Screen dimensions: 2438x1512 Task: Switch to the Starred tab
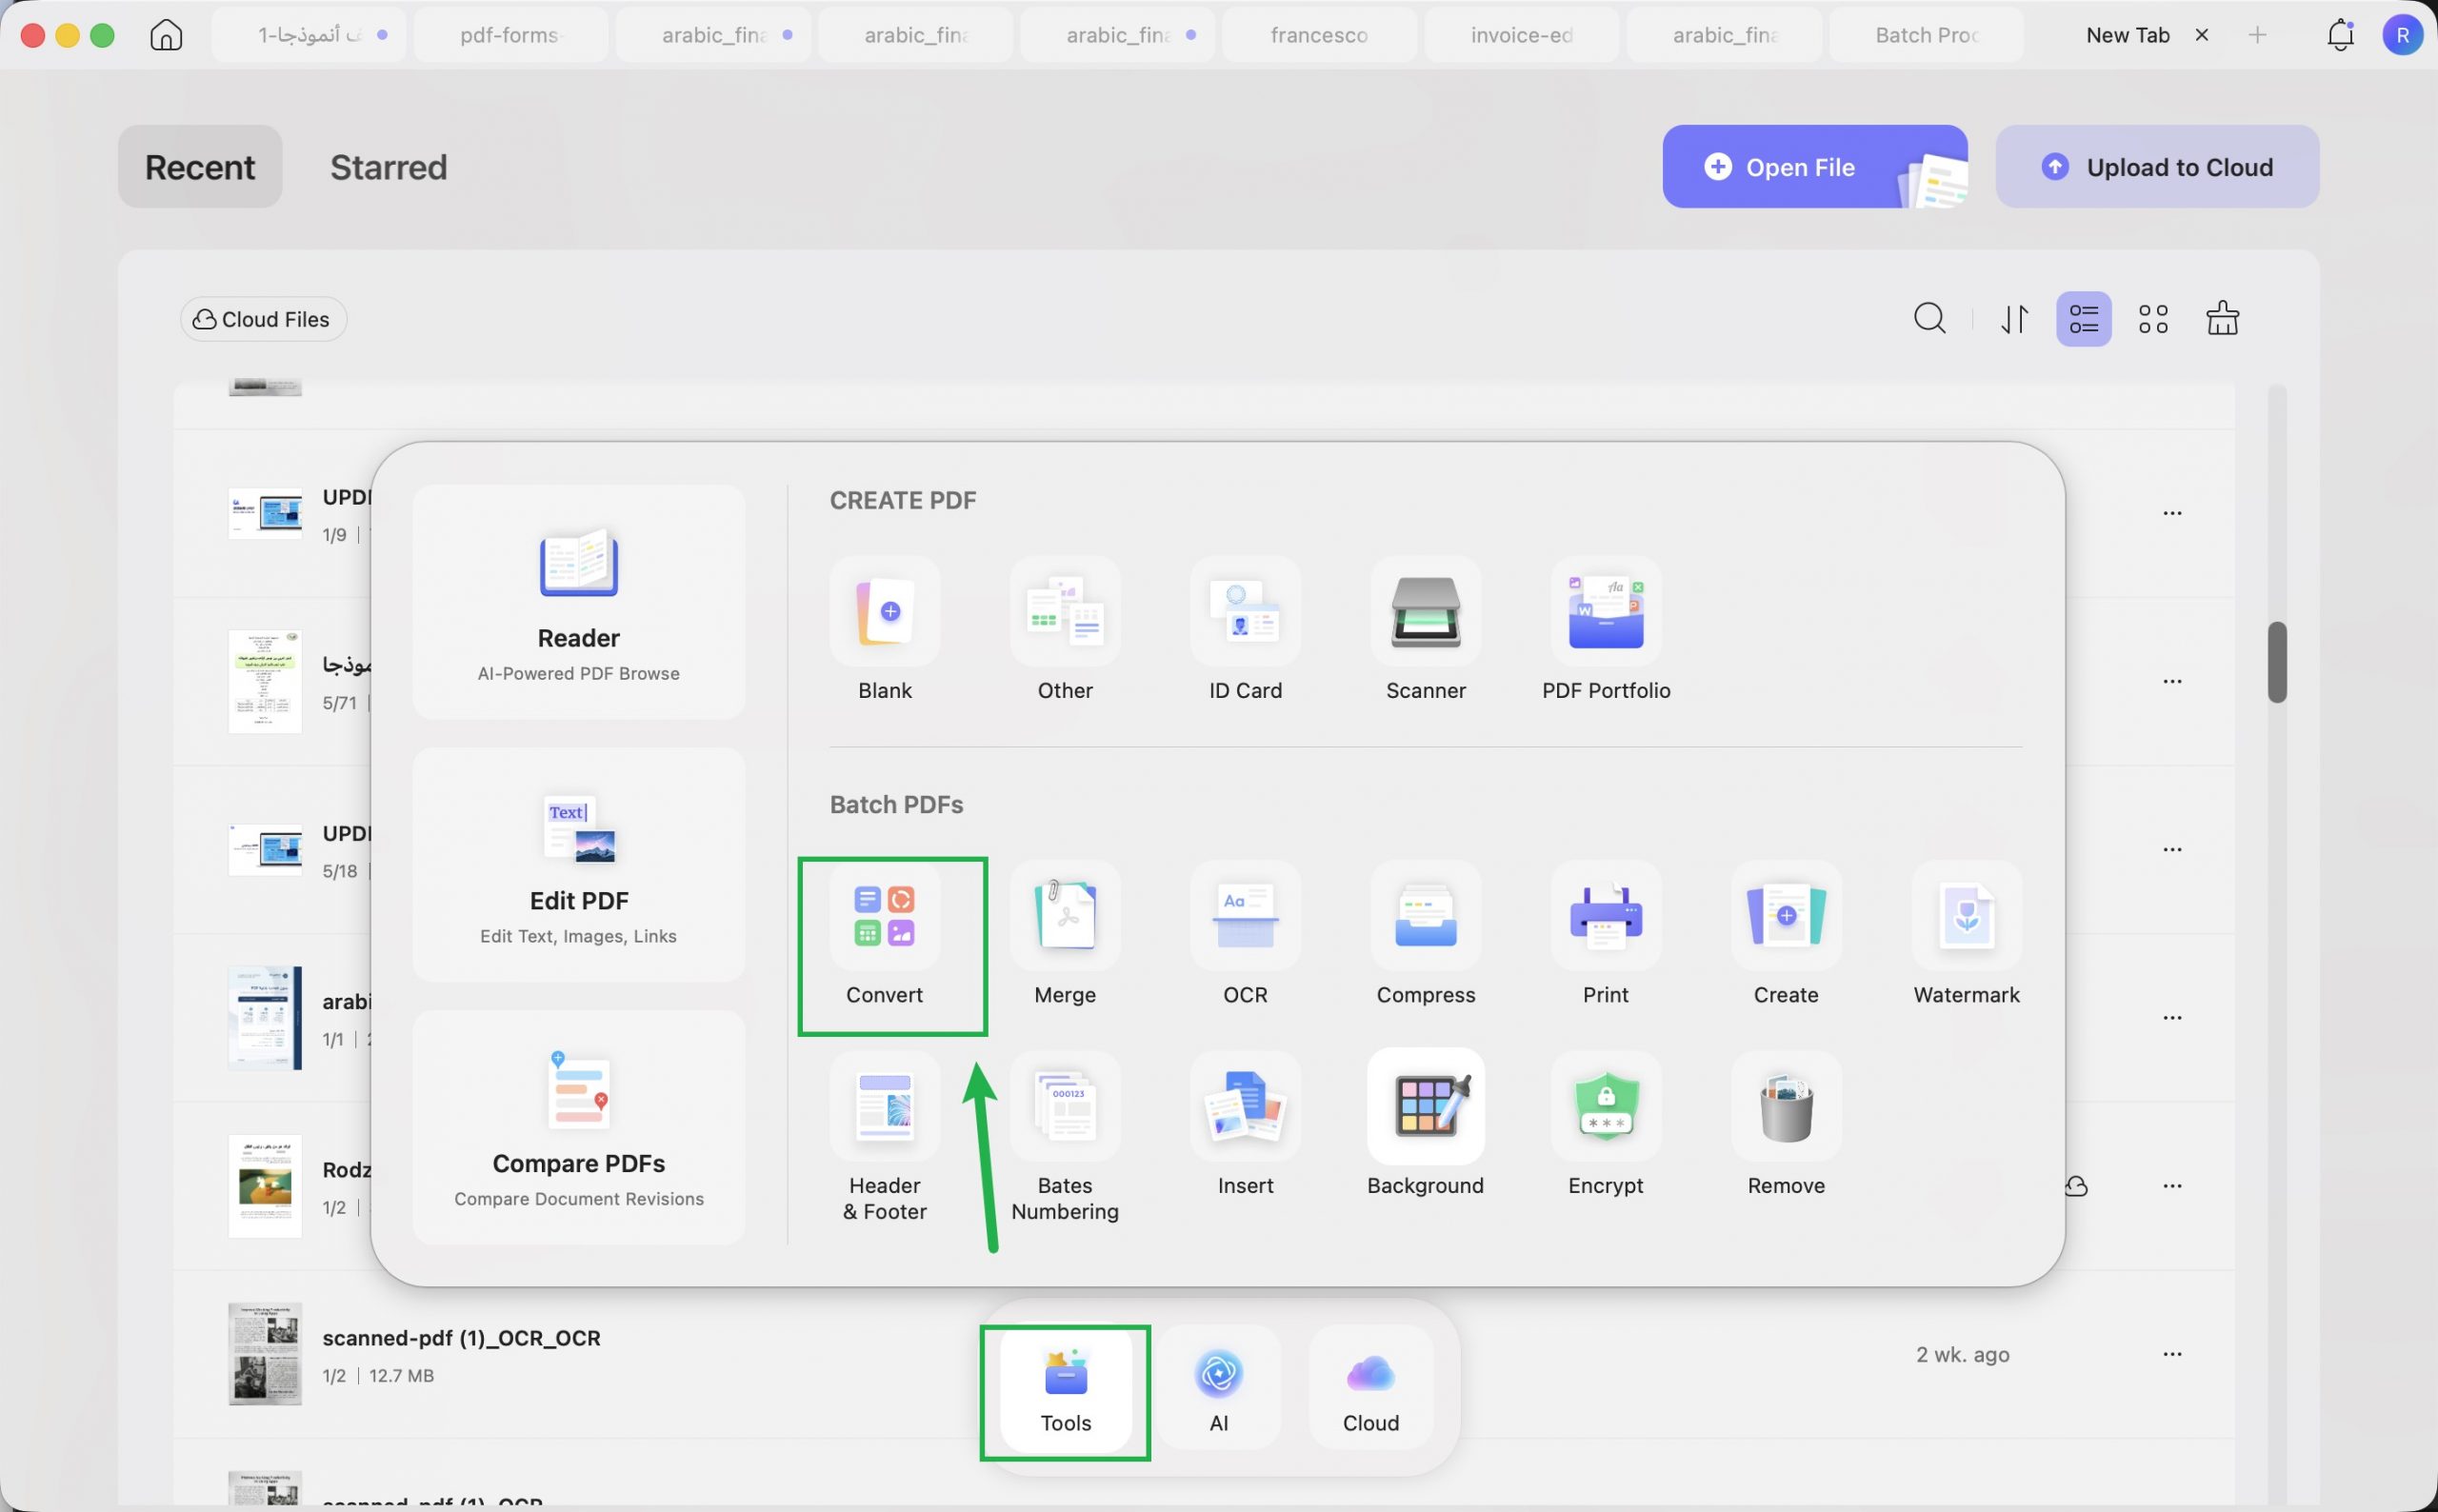(388, 167)
